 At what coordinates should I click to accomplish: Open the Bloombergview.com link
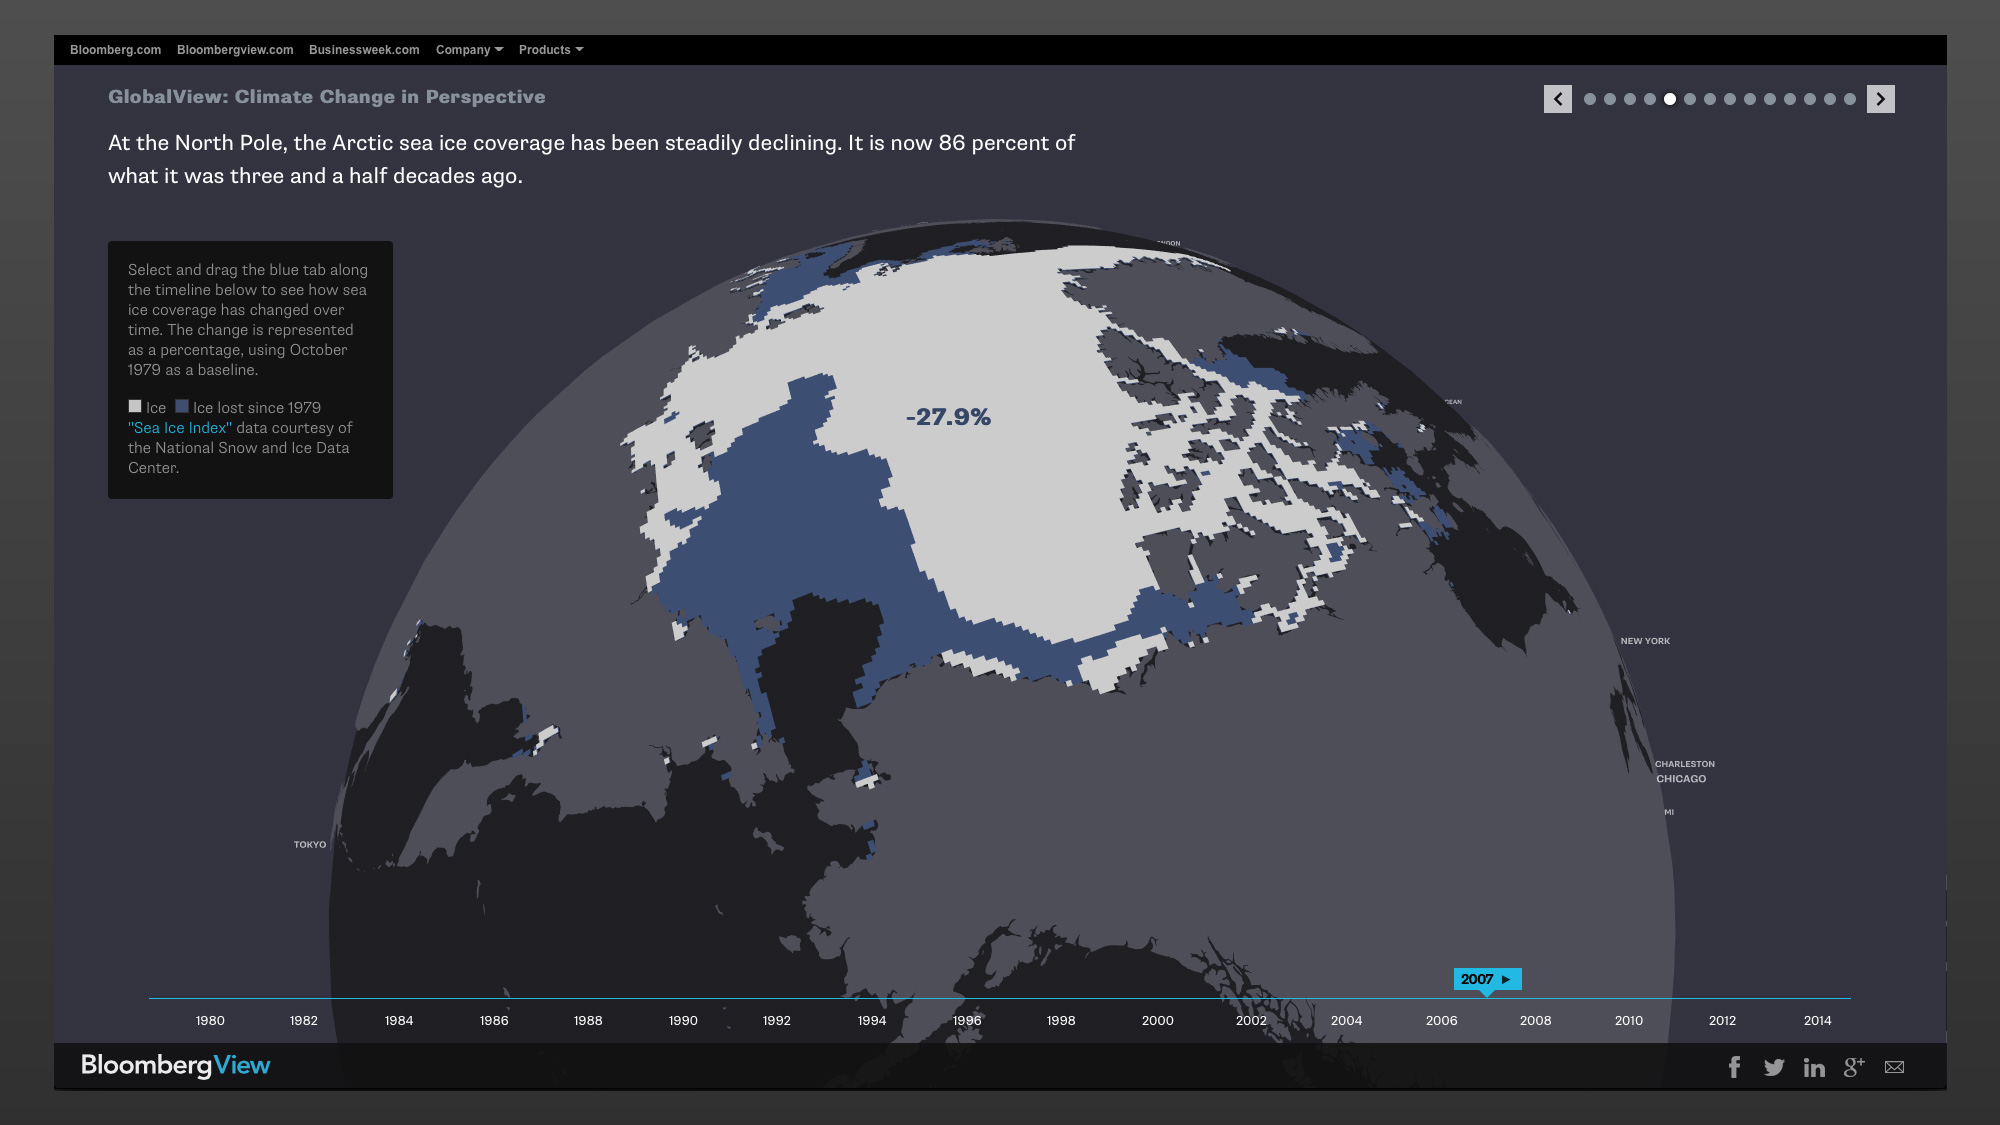click(x=235, y=50)
